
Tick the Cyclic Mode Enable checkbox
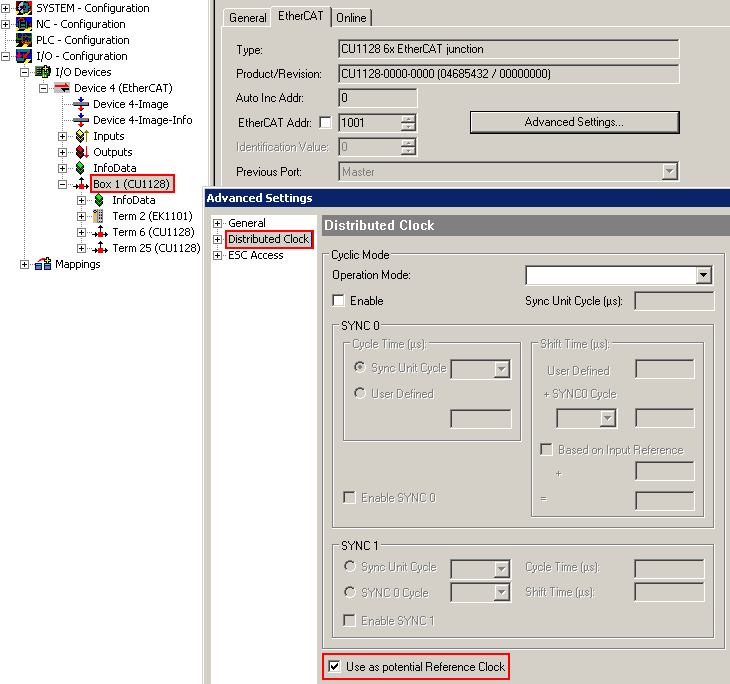[x=338, y=300]
